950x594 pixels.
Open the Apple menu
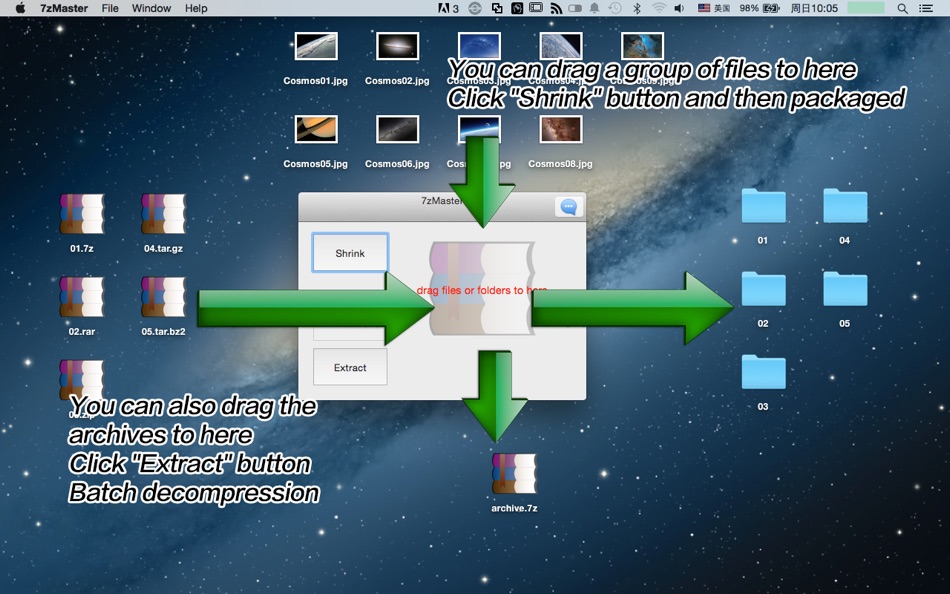(x=20, y=8)
